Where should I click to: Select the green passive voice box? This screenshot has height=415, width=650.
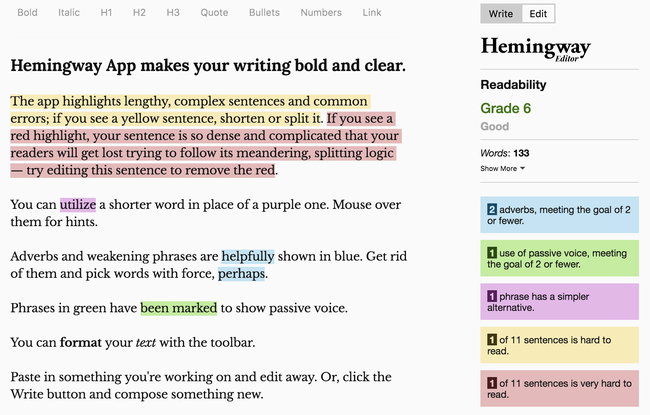click(559, 258)
